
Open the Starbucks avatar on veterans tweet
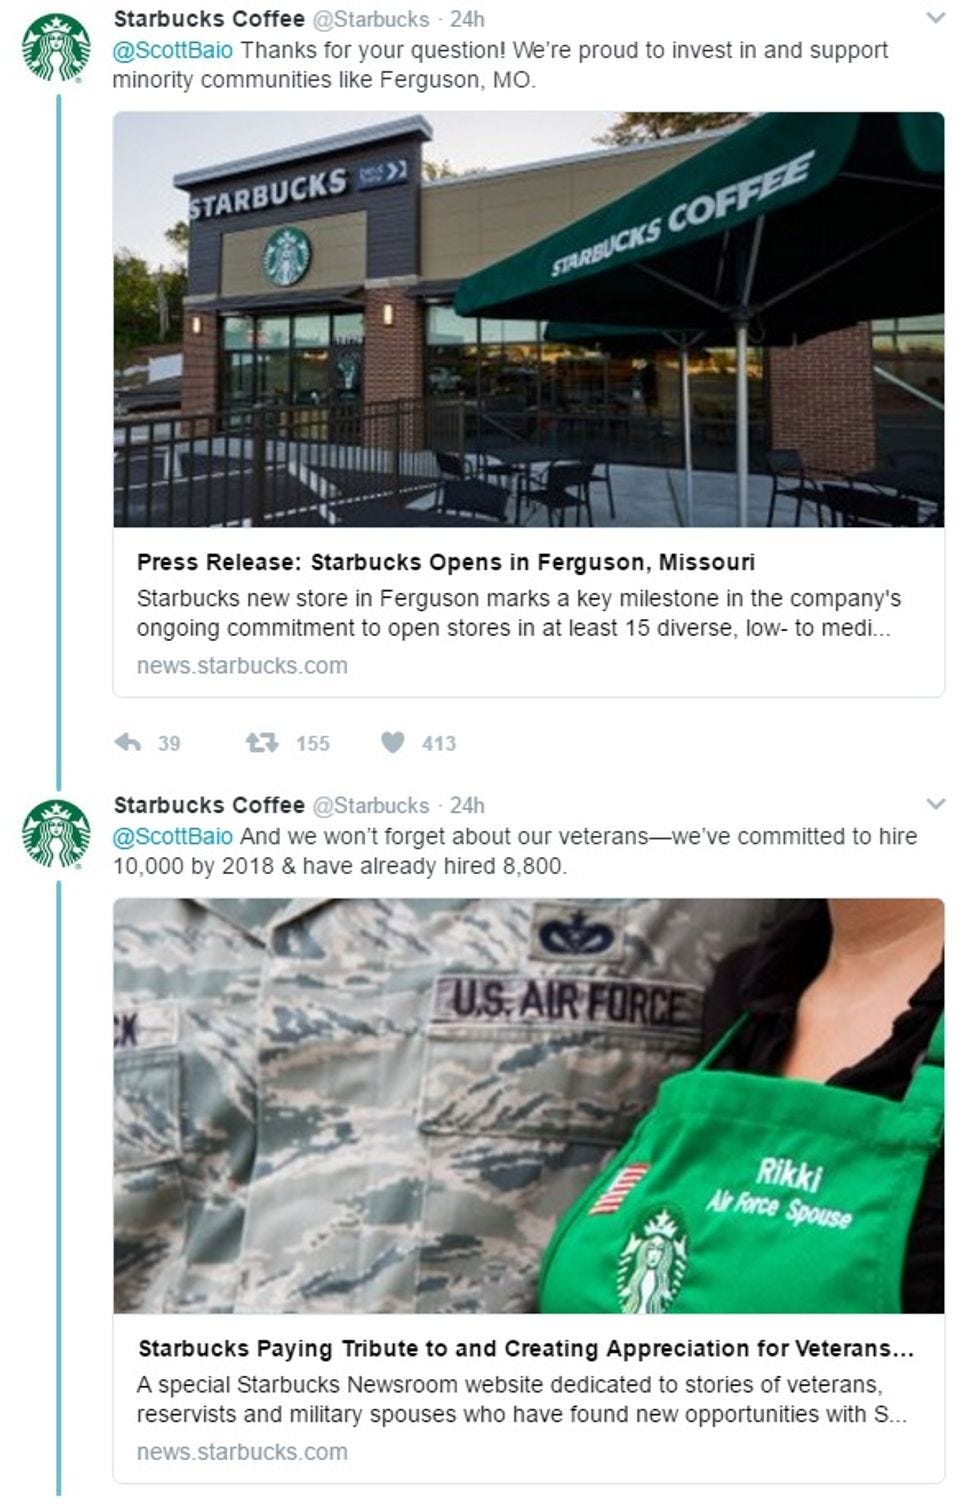click(x=56, y=833)
